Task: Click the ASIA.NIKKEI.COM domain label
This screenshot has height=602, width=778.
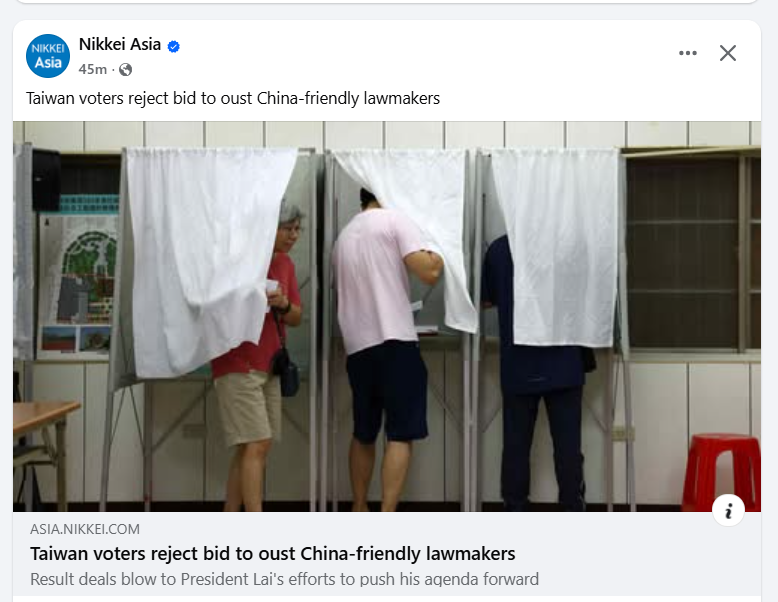Action: pyautogui.click(x=85, y=529)
